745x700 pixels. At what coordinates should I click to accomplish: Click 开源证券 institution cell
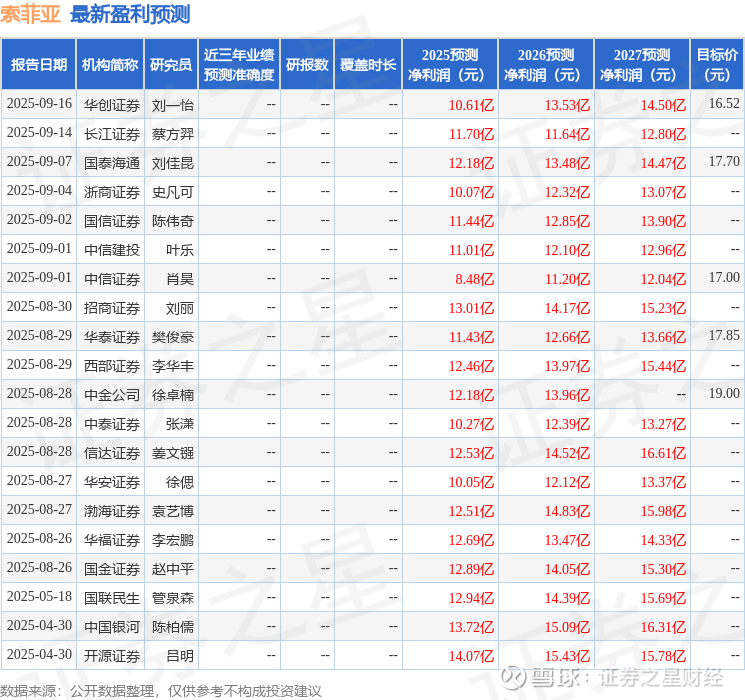(112, 656)
